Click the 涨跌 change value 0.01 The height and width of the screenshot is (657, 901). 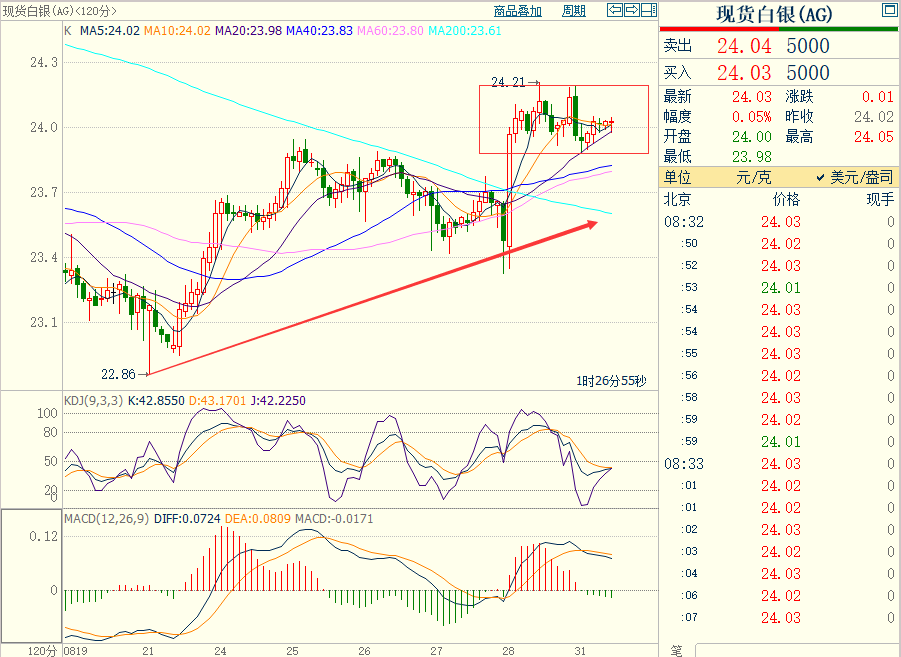[x=877, y=97]
